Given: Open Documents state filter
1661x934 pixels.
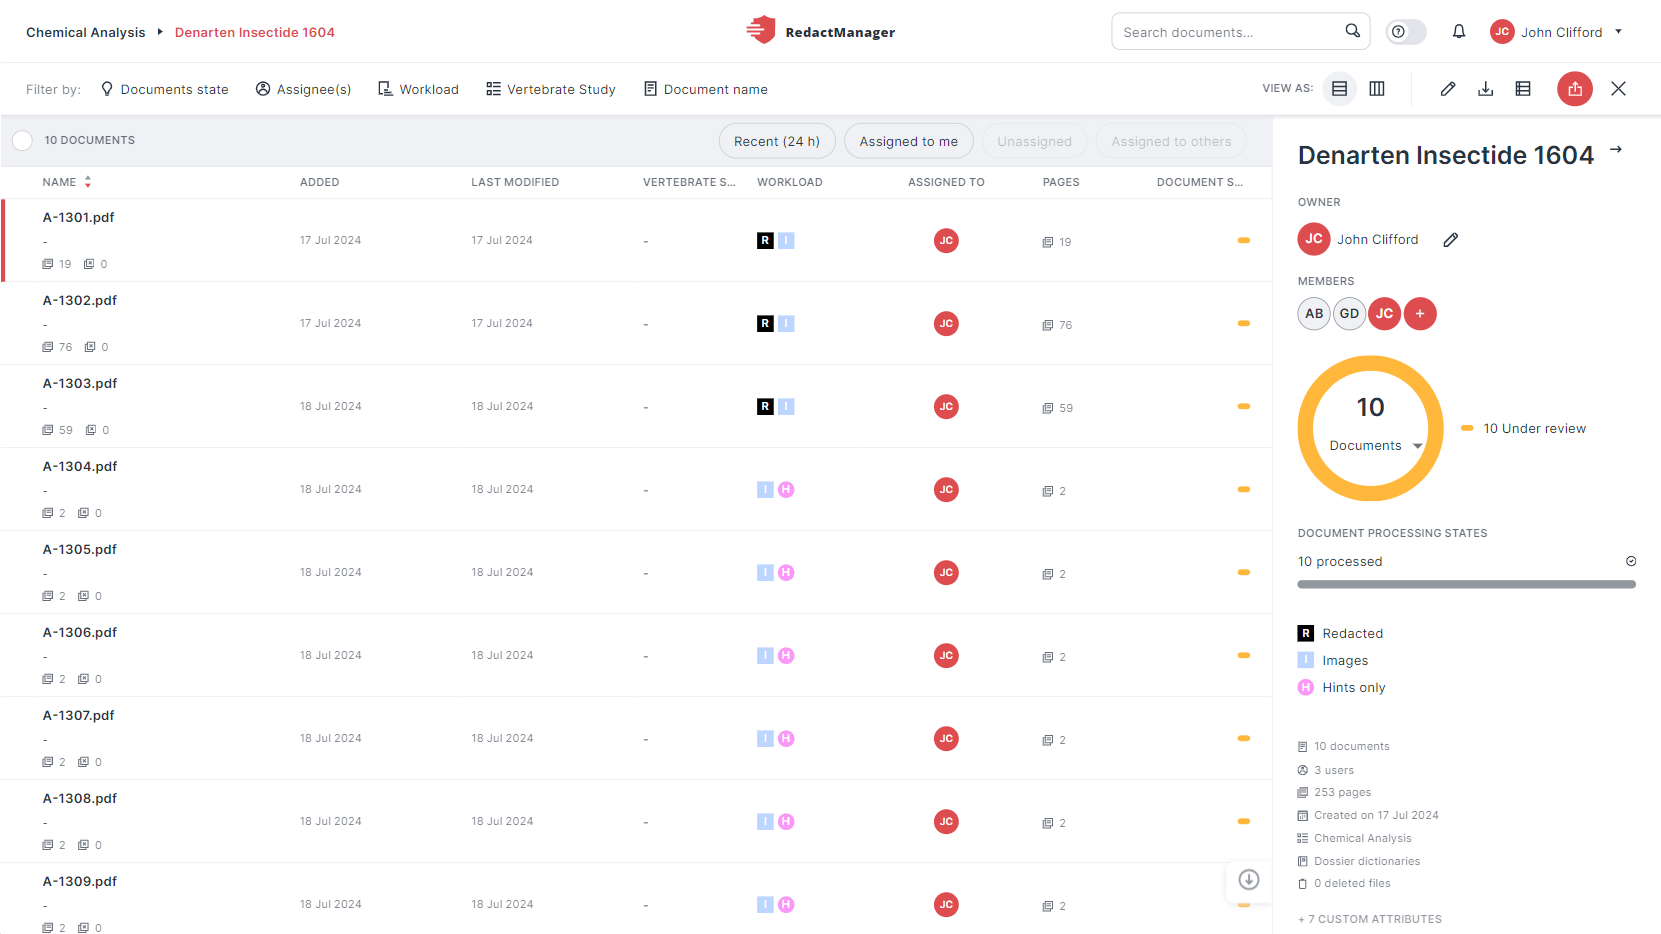Looking at the screenshot, I should (165, 89).
